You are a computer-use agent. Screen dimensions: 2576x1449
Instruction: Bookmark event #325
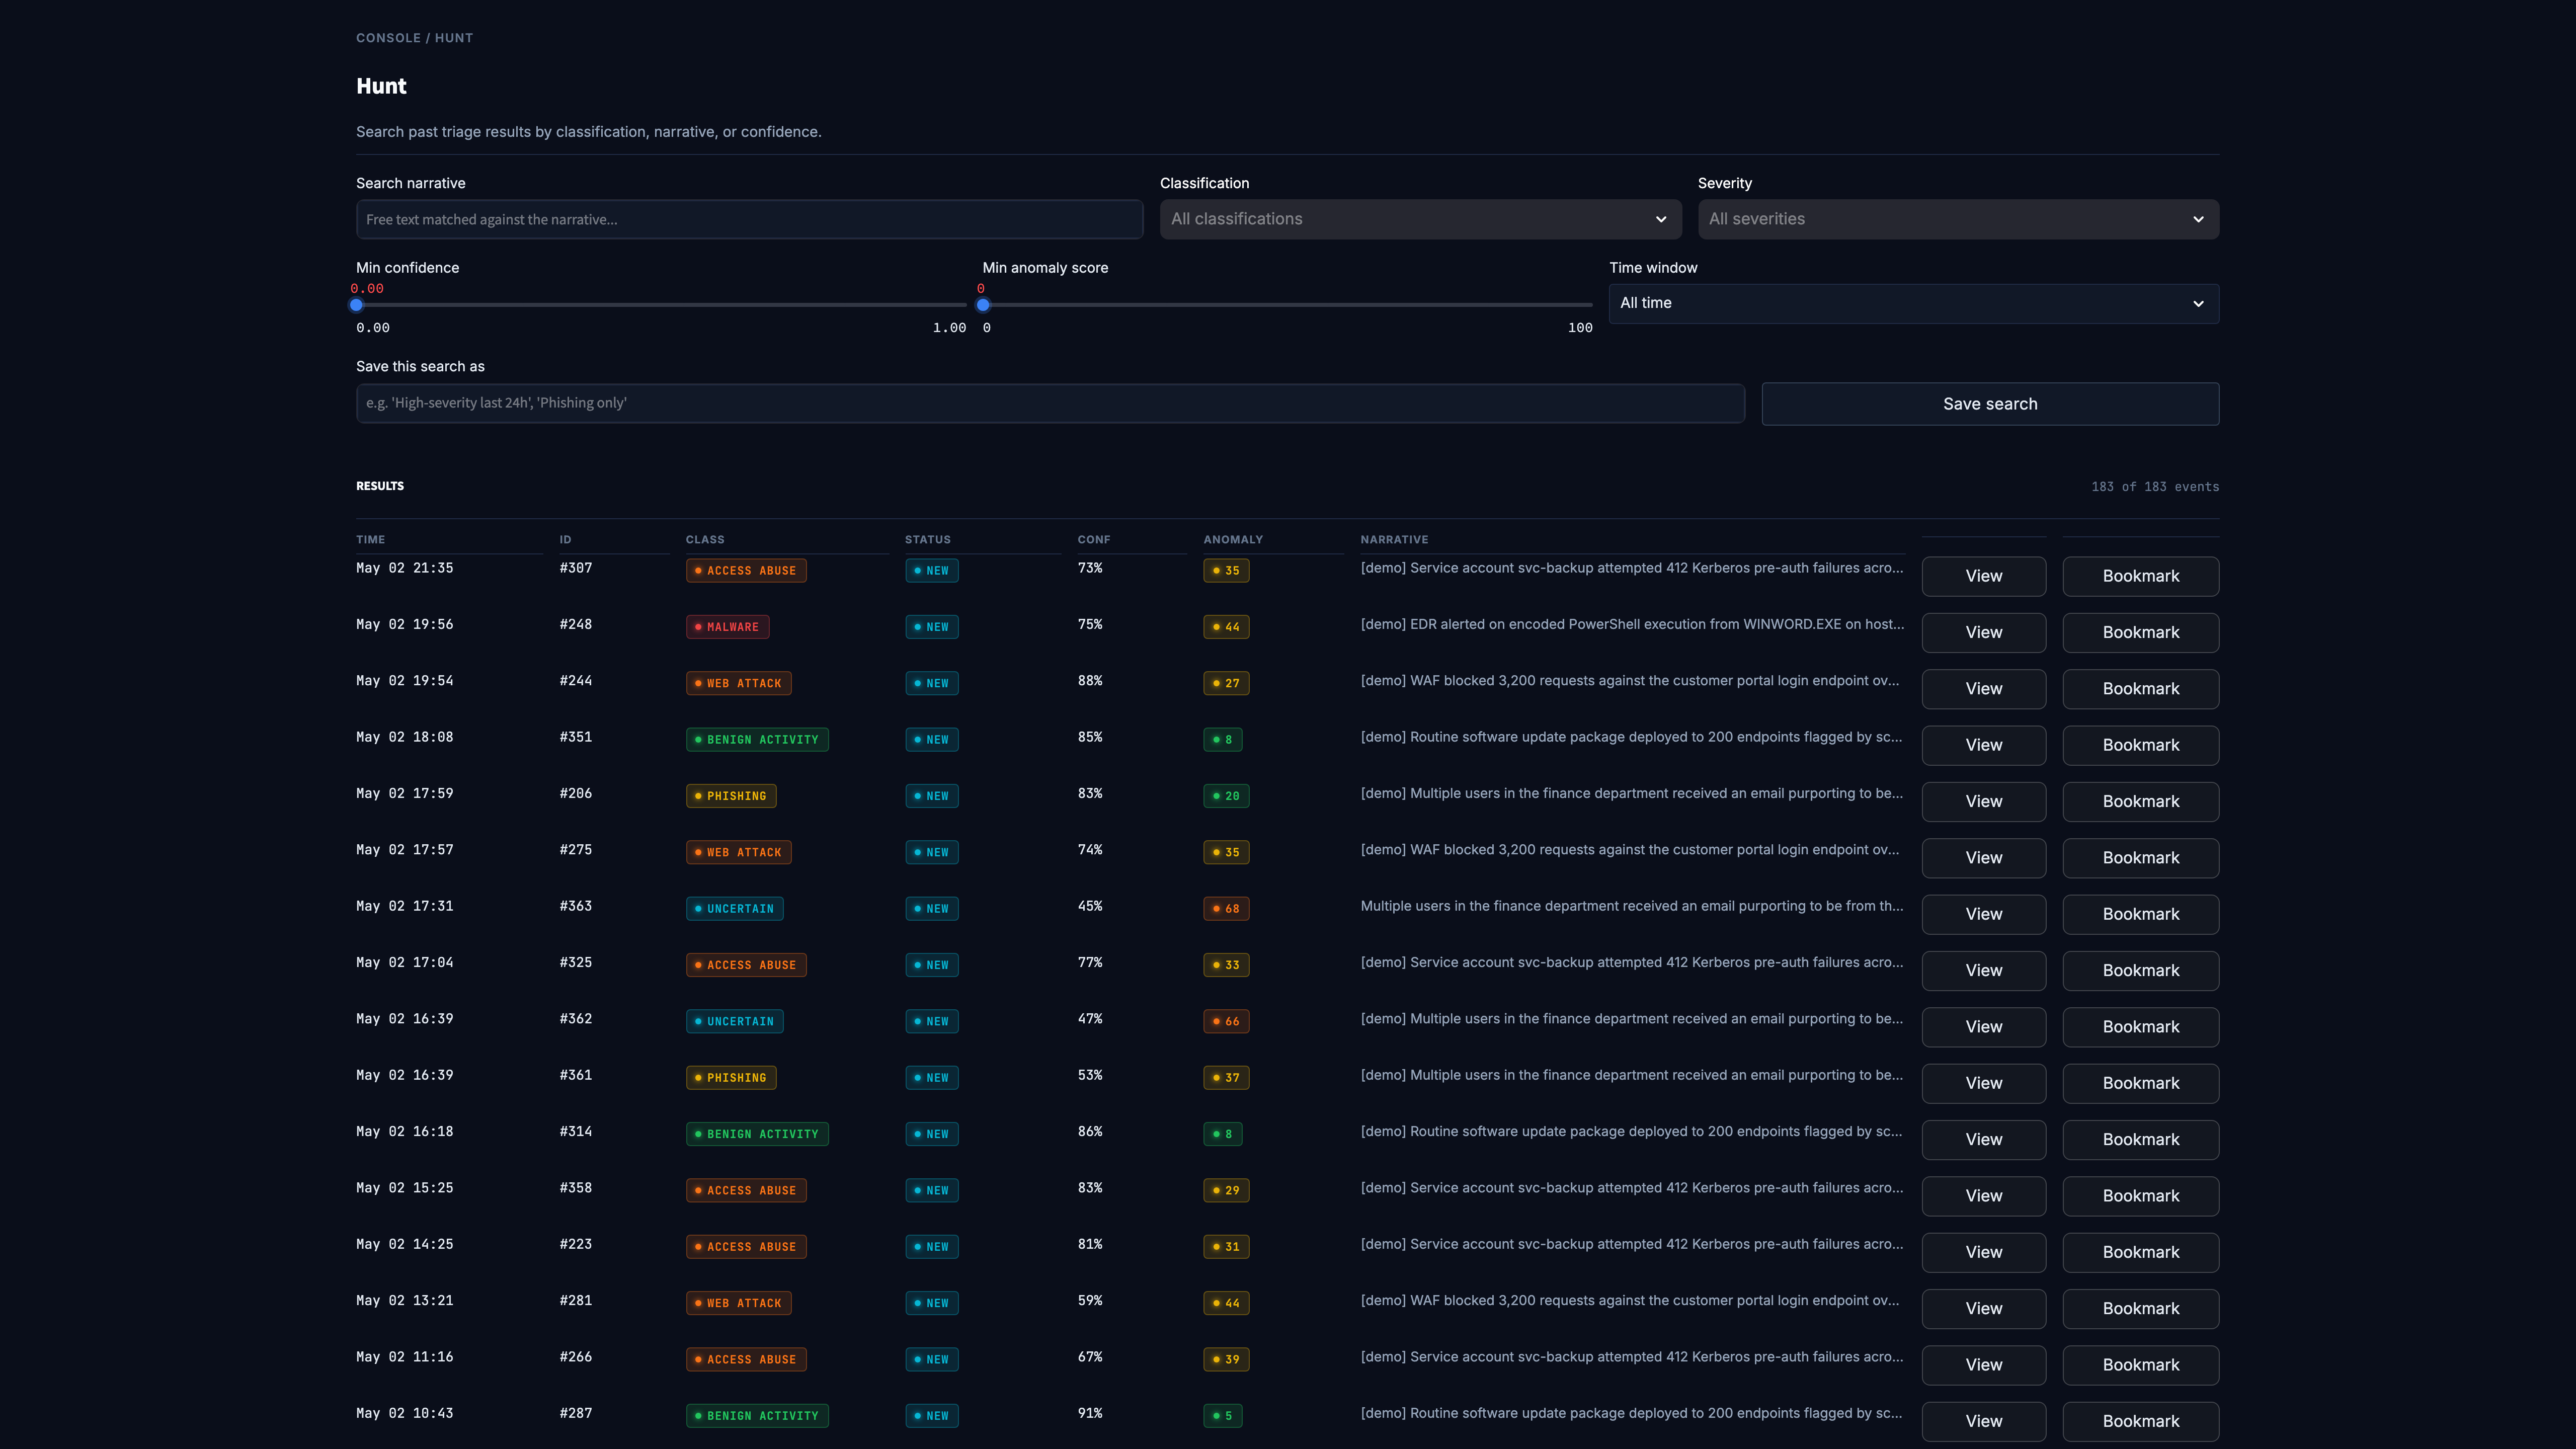point(2141,971)
